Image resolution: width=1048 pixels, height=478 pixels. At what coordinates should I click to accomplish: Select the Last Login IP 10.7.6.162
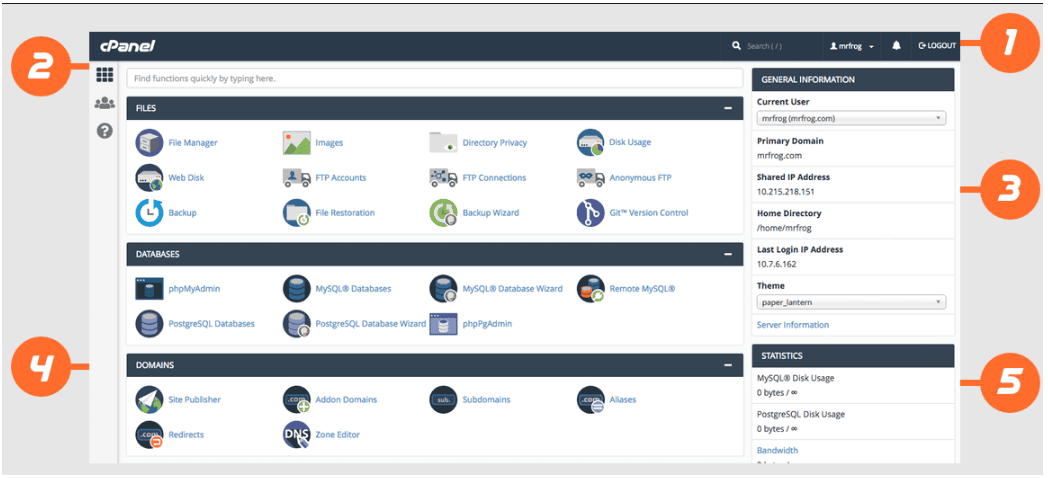click(x=776, y=264)
